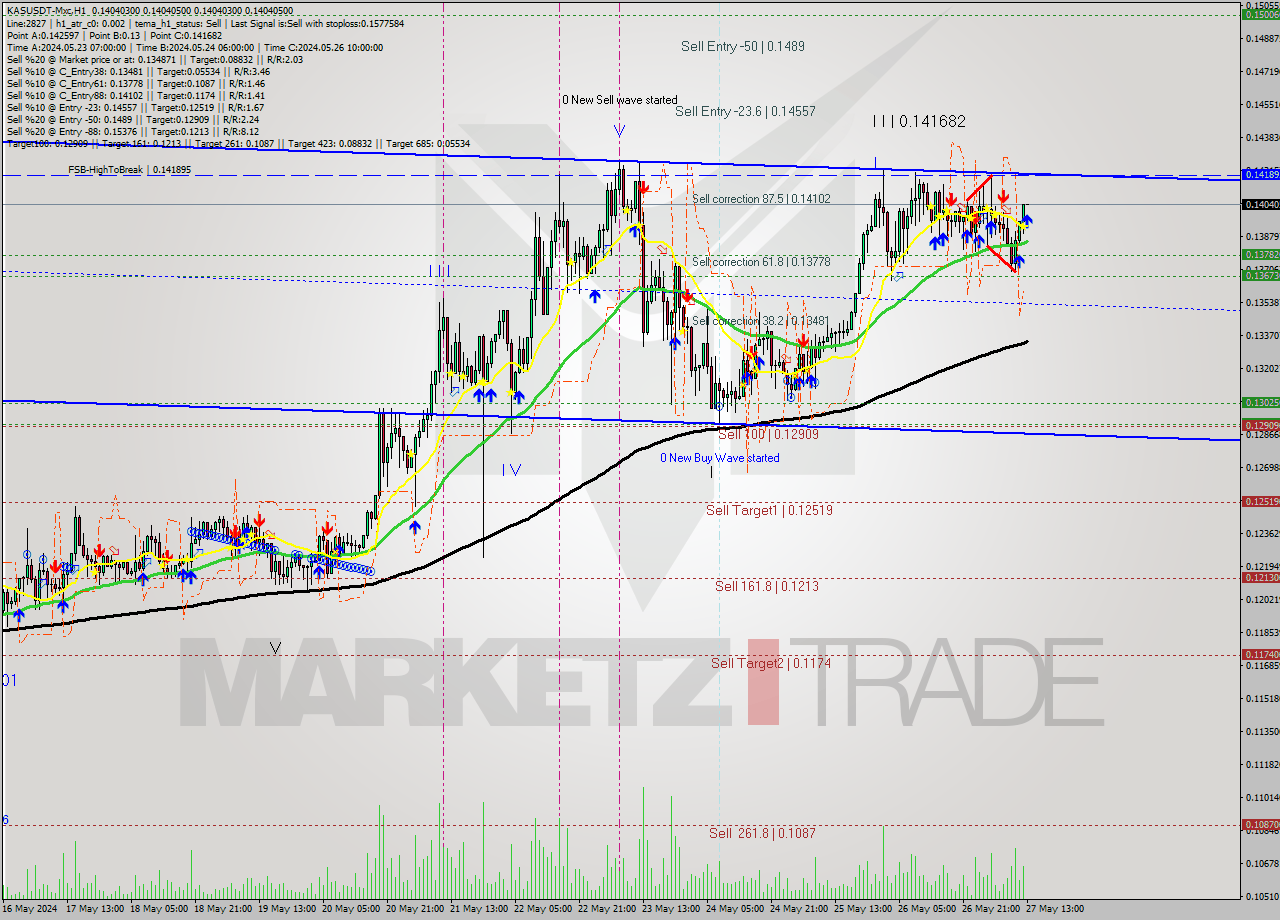
Task: Click 'Sell correction 38.2 | 0.13481' label
Action: pyautogui.click(x=759, y=321)
